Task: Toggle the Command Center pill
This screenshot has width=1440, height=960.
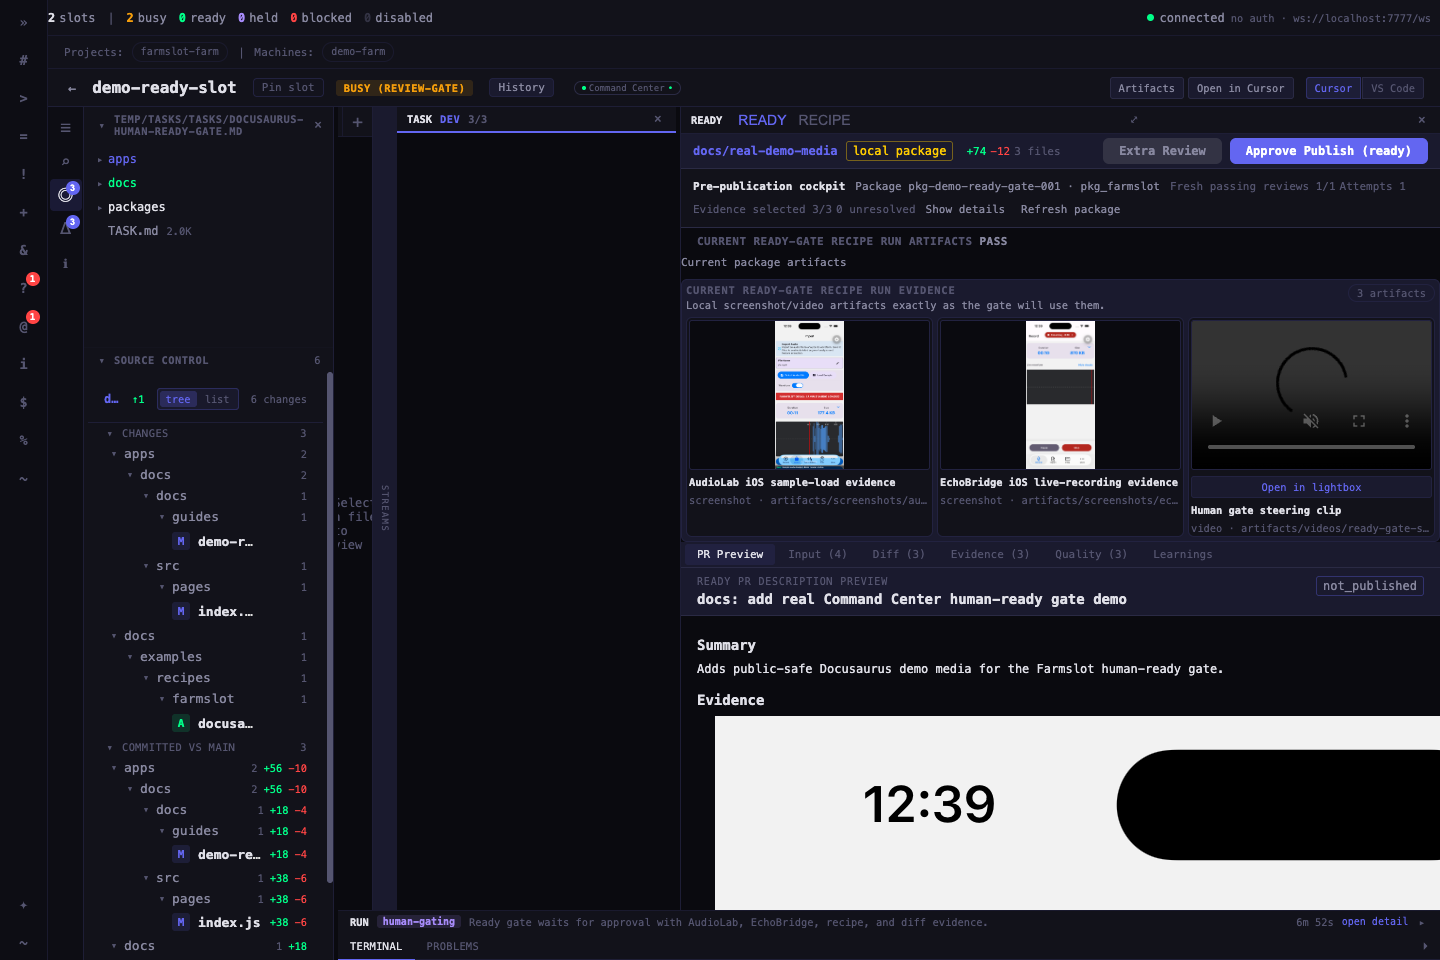Action: (x=627, y=88)
